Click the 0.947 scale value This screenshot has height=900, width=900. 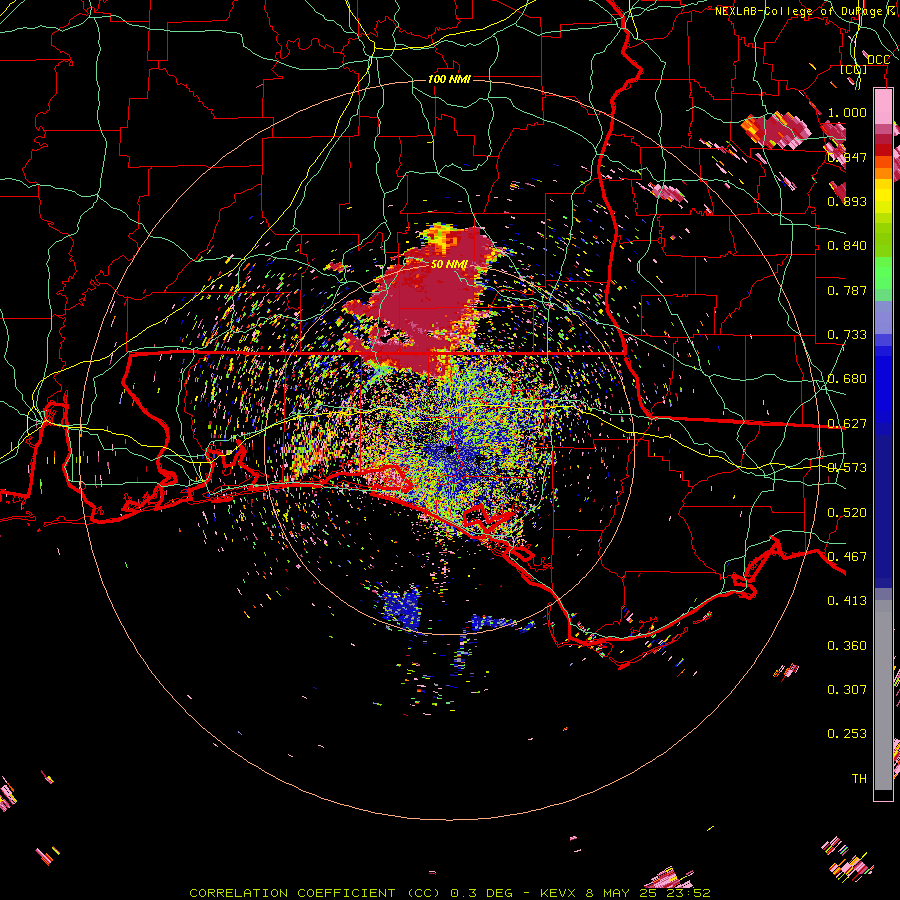[x=847, y=157]
